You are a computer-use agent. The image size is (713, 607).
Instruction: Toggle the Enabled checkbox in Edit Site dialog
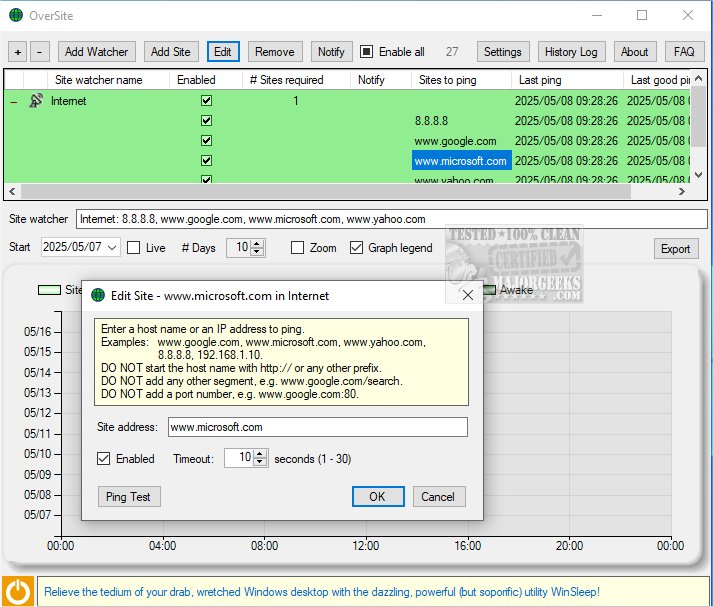[x=103, y=458]
